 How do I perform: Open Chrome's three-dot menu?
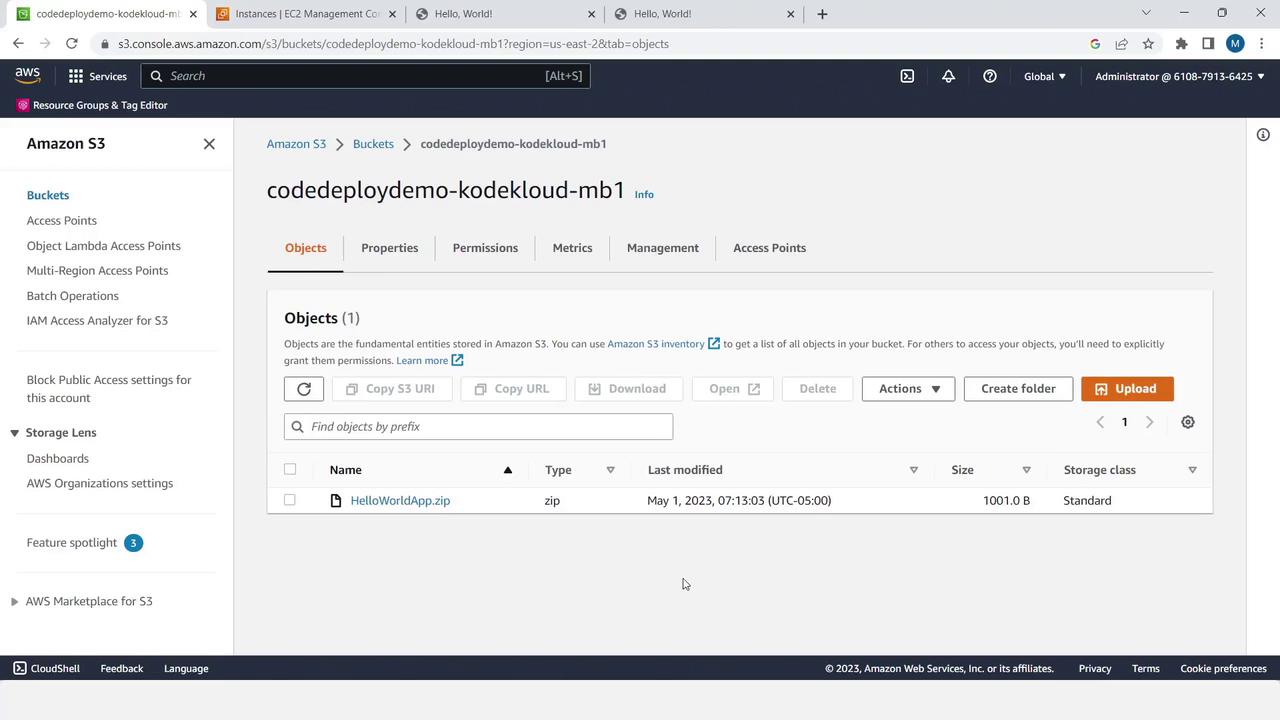1261,44
